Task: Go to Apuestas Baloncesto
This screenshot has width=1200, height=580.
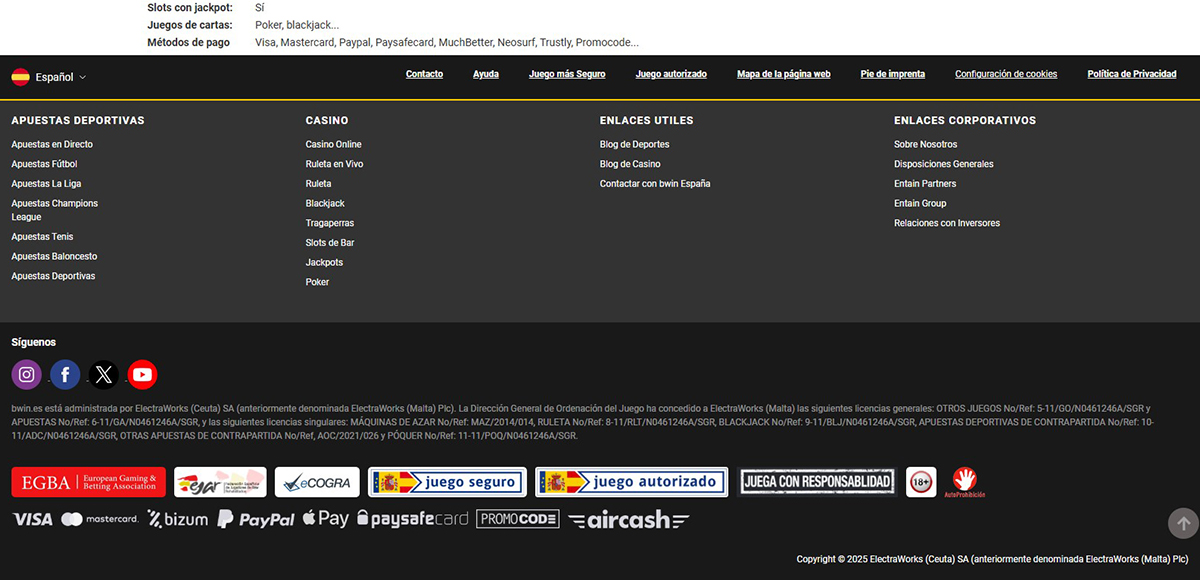Action: tap(54, 256)
